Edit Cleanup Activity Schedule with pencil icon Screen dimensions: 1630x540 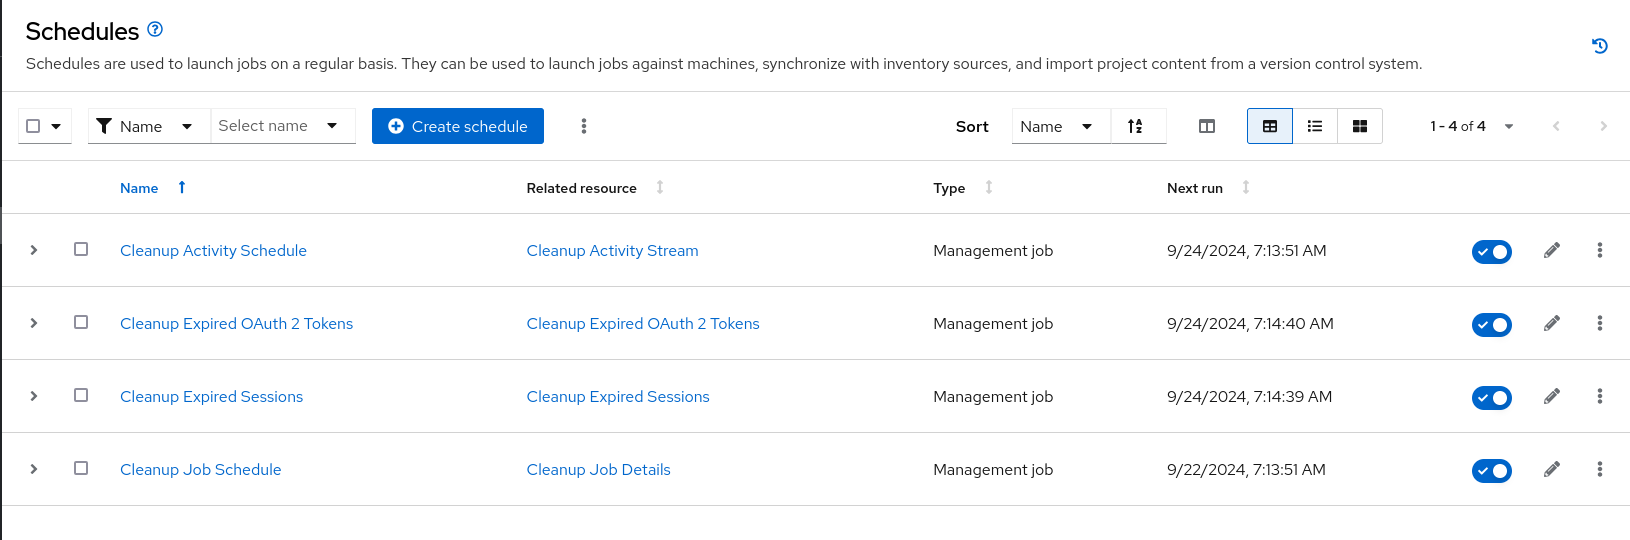[1552, 250]
